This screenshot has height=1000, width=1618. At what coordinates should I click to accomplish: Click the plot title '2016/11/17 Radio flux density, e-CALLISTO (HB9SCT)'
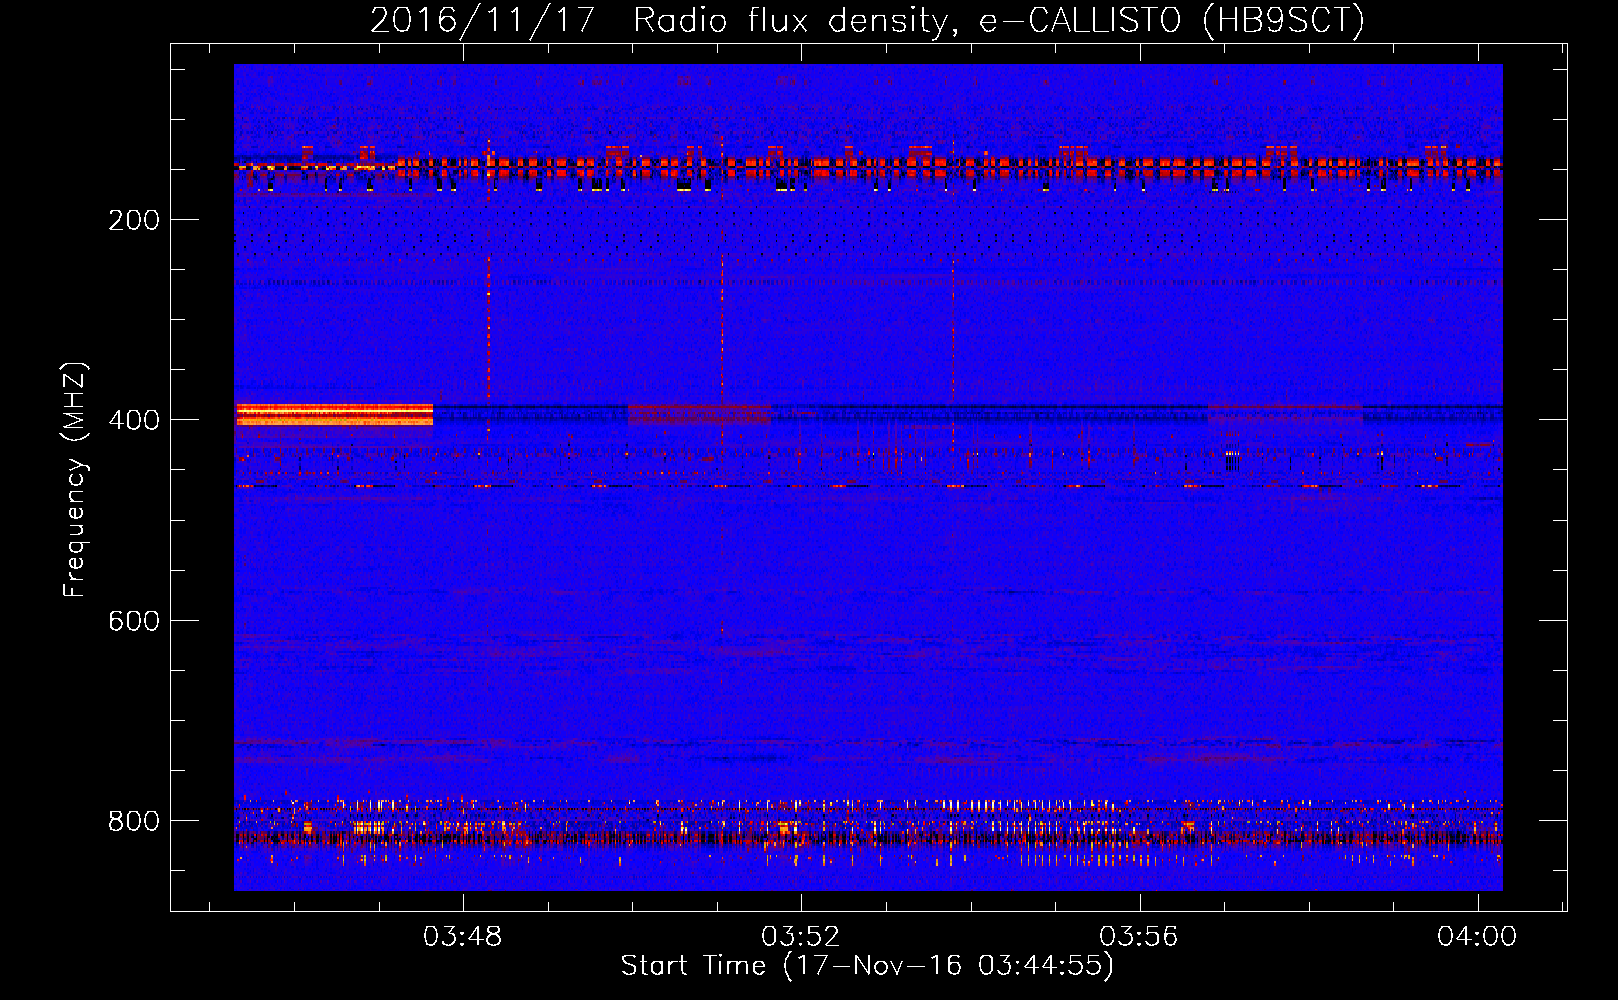pos(867,20)
